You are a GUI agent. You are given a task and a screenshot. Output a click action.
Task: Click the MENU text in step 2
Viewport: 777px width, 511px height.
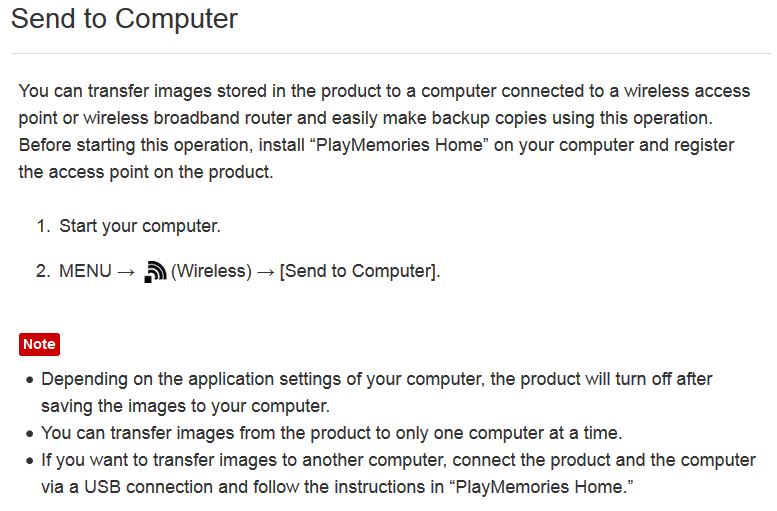click(x=85, y=272)
